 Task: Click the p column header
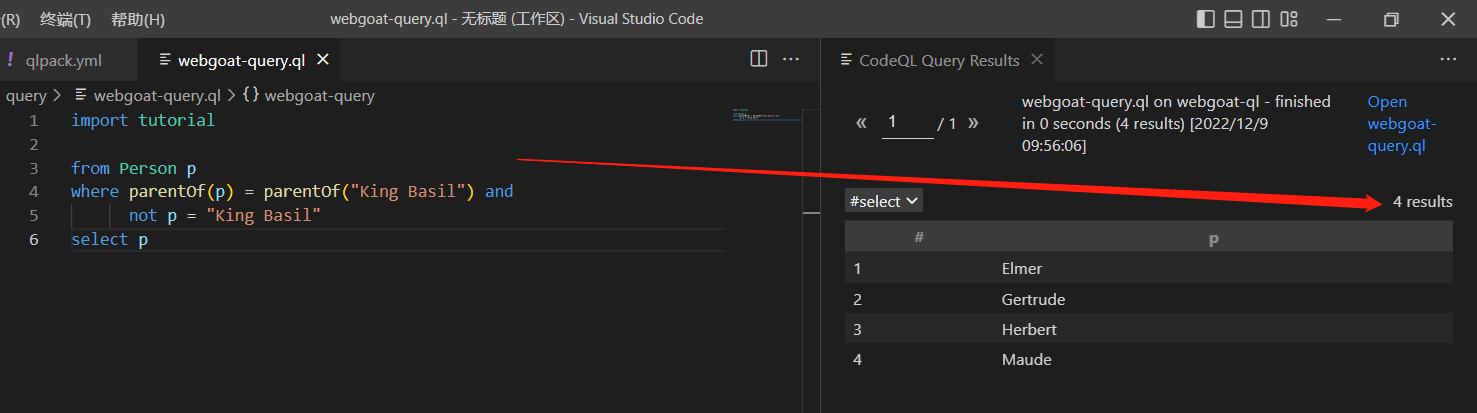[x=1213, y=238]
